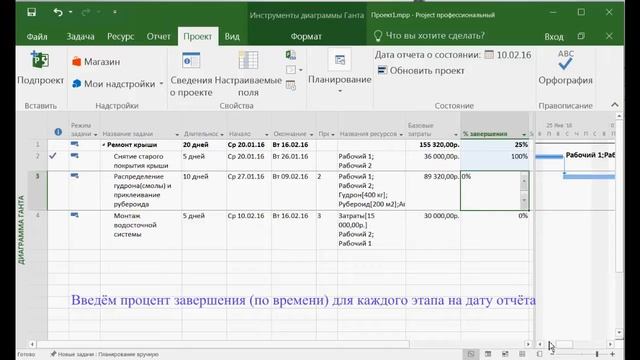Screen dimensions: 640x360
Task: Open the WBS dropdown icon
Action: [294, 70]
